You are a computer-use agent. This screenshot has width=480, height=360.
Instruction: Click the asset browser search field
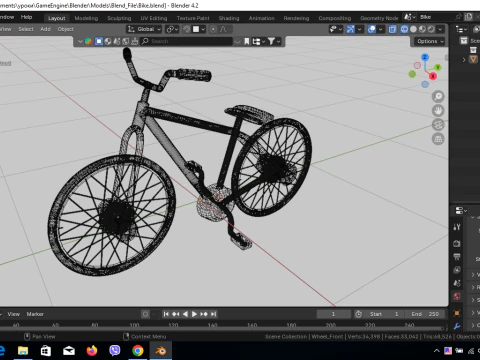187,41
